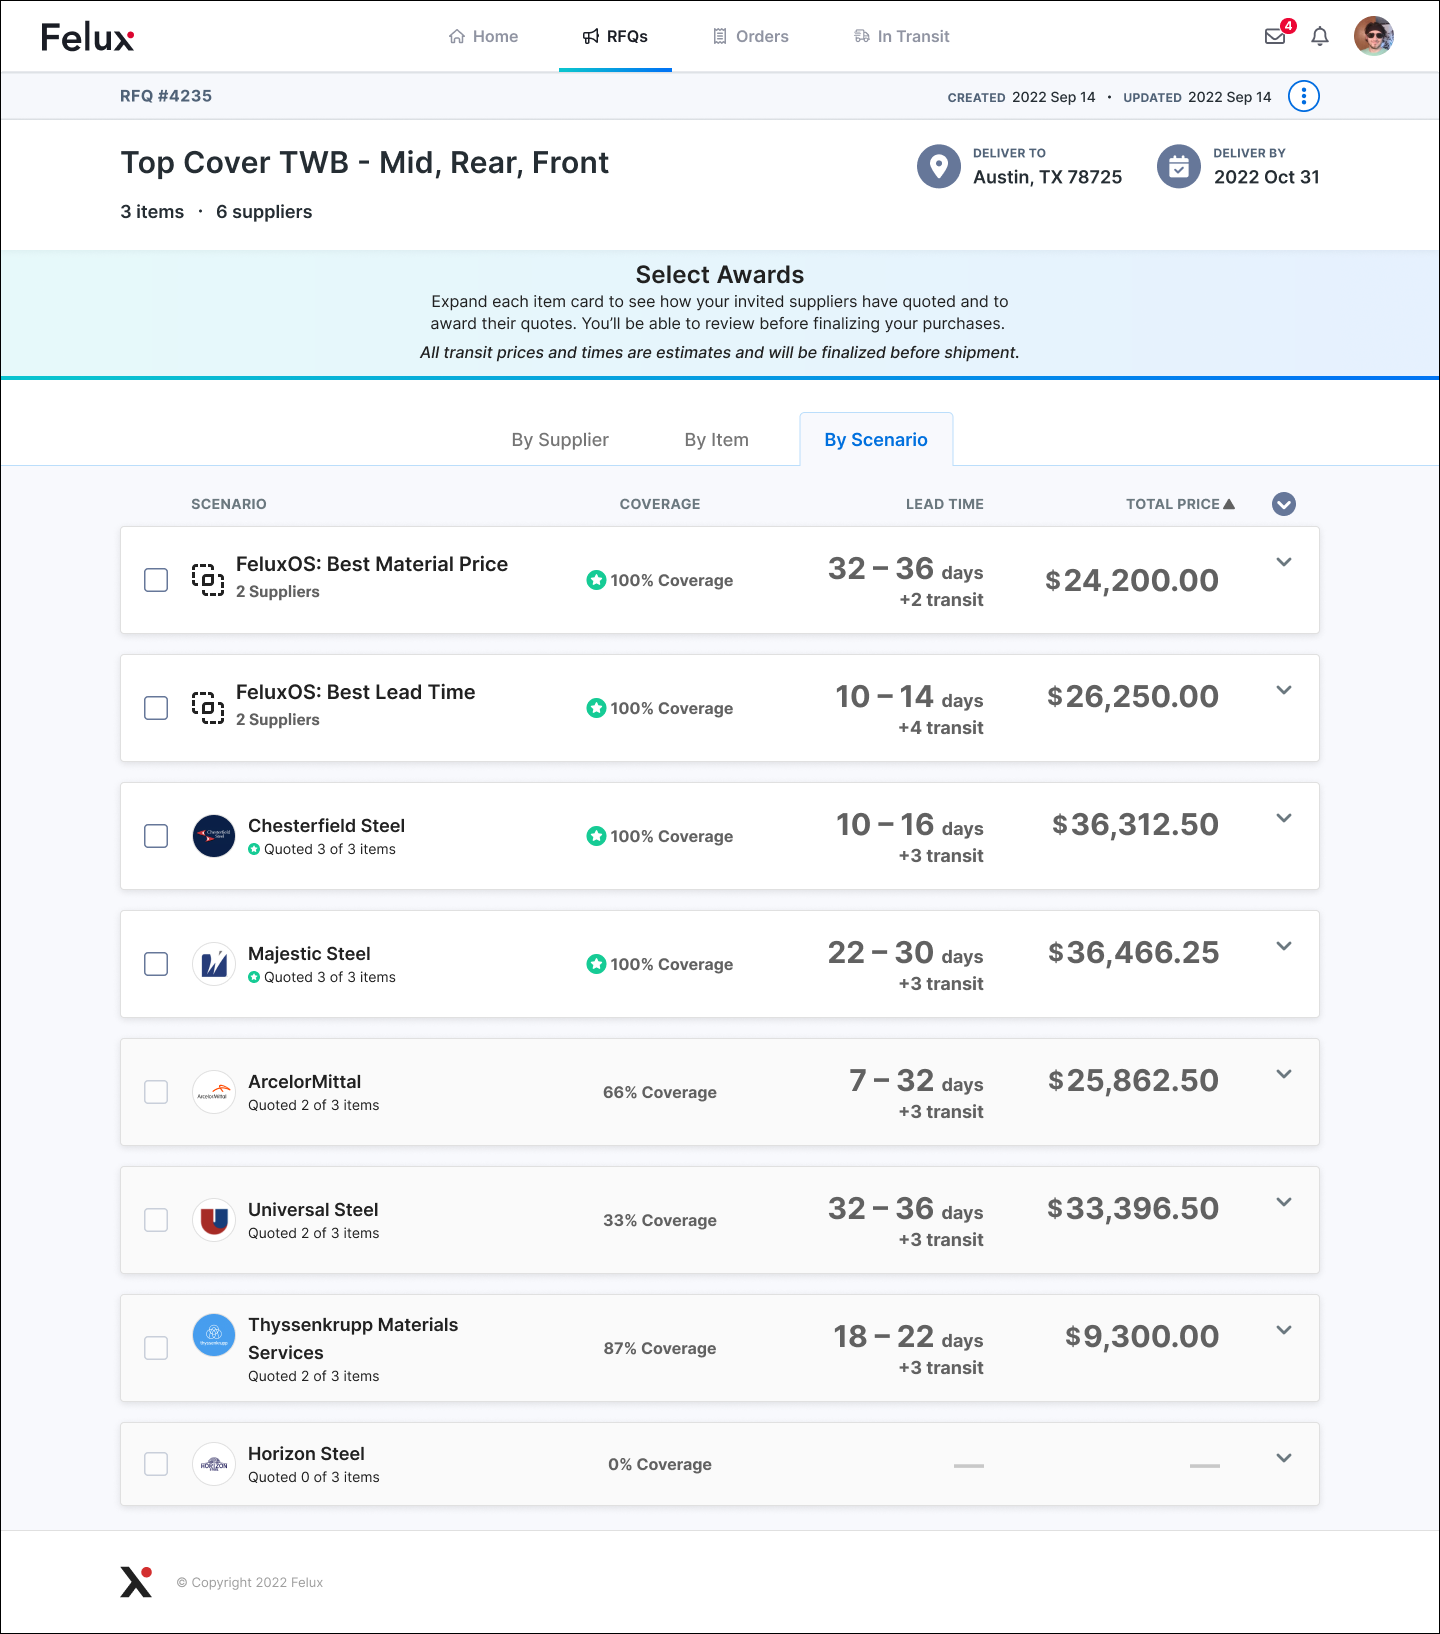
Task: Click the Copyright 2022 Felux footer text
Action: (x=250, y=1582)
